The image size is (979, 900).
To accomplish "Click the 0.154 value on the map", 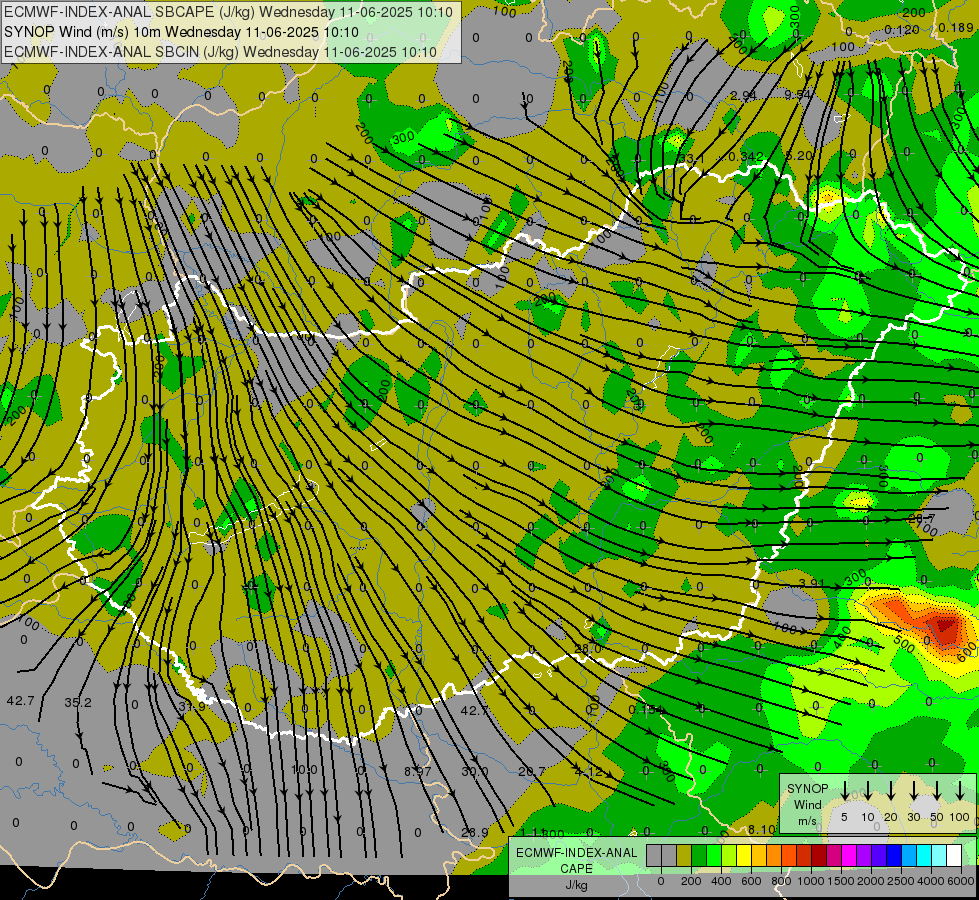I will click(646, 710).
